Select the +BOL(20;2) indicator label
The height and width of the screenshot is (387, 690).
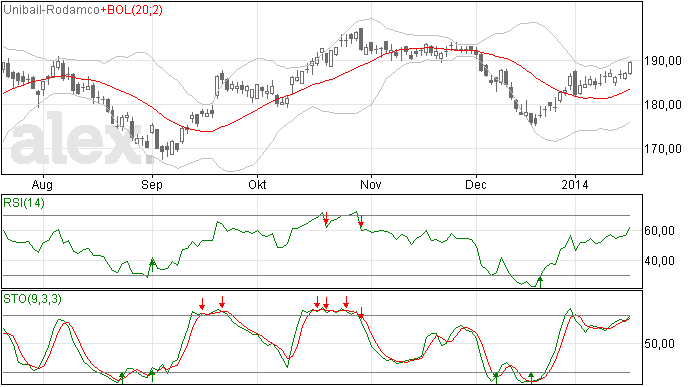coord(132,10)
